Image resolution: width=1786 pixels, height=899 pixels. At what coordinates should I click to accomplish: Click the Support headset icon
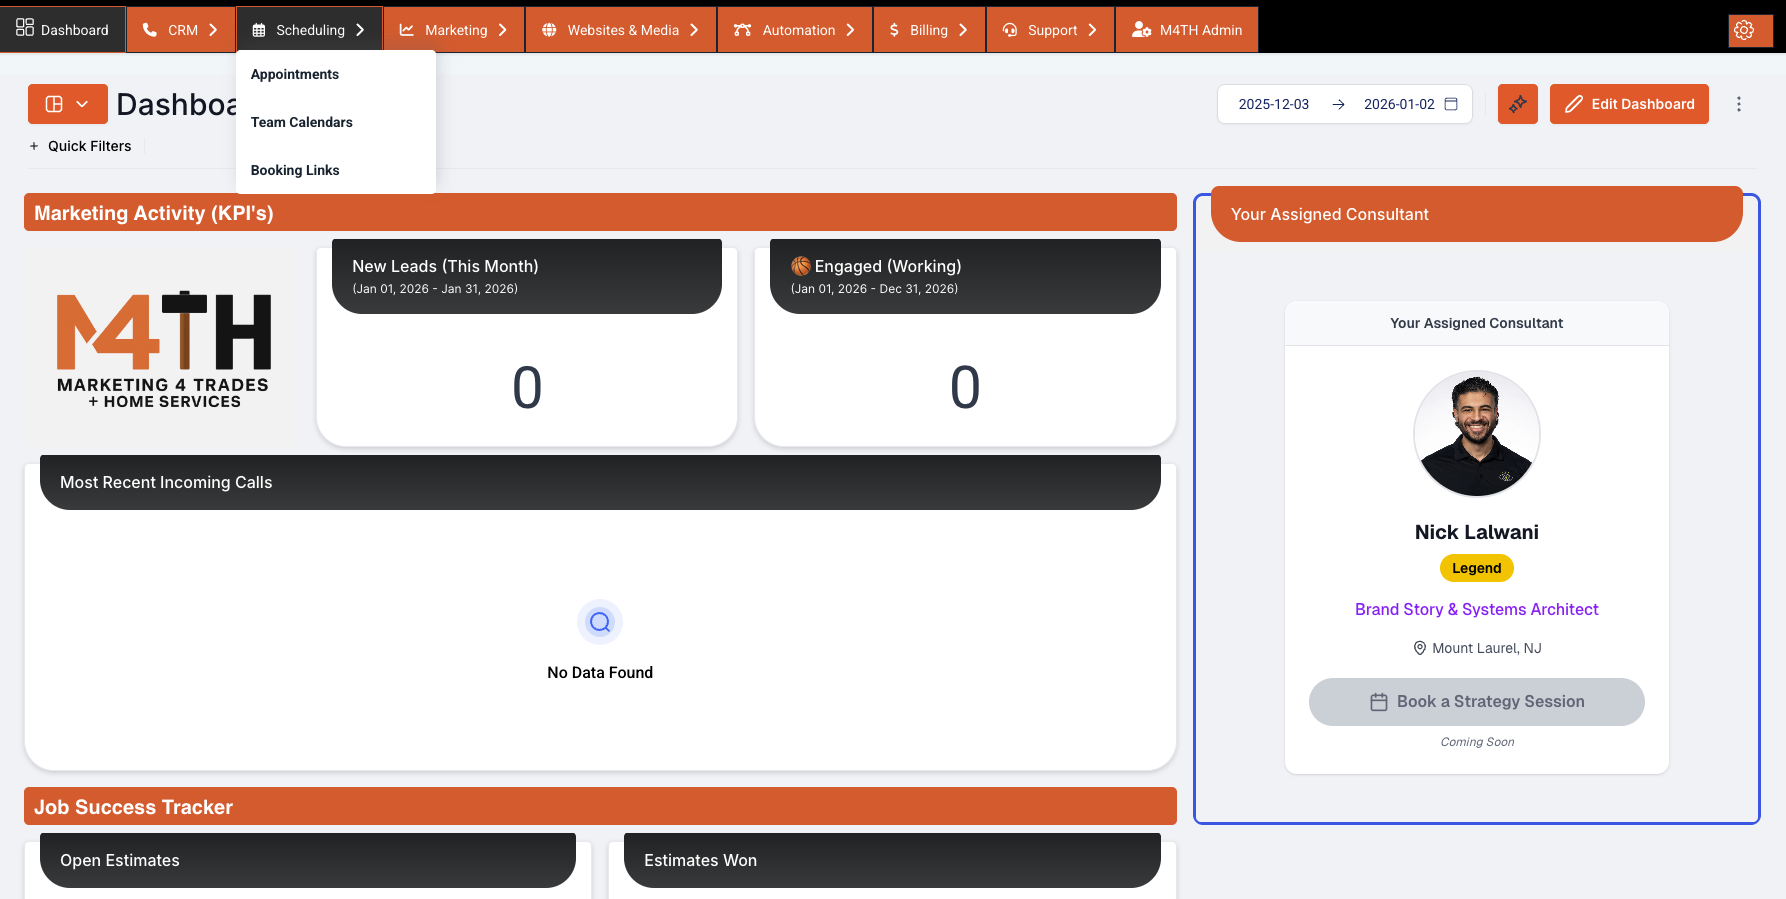point(1010,30)
